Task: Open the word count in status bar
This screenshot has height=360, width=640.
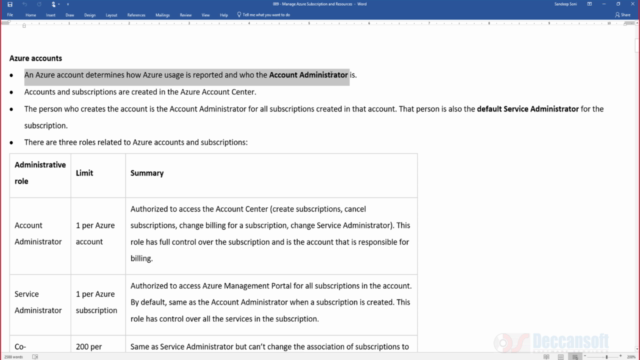Action: (x=13, y=357)
